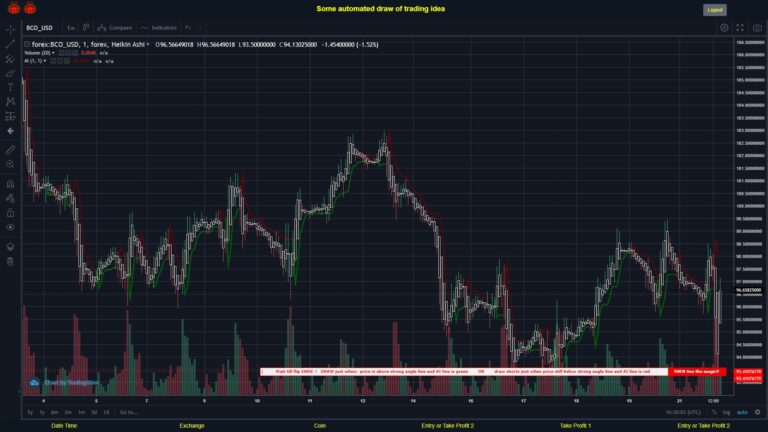This screenshot has width=768, height=432.
Task: Log out with the Logout button
Action: 715,10
